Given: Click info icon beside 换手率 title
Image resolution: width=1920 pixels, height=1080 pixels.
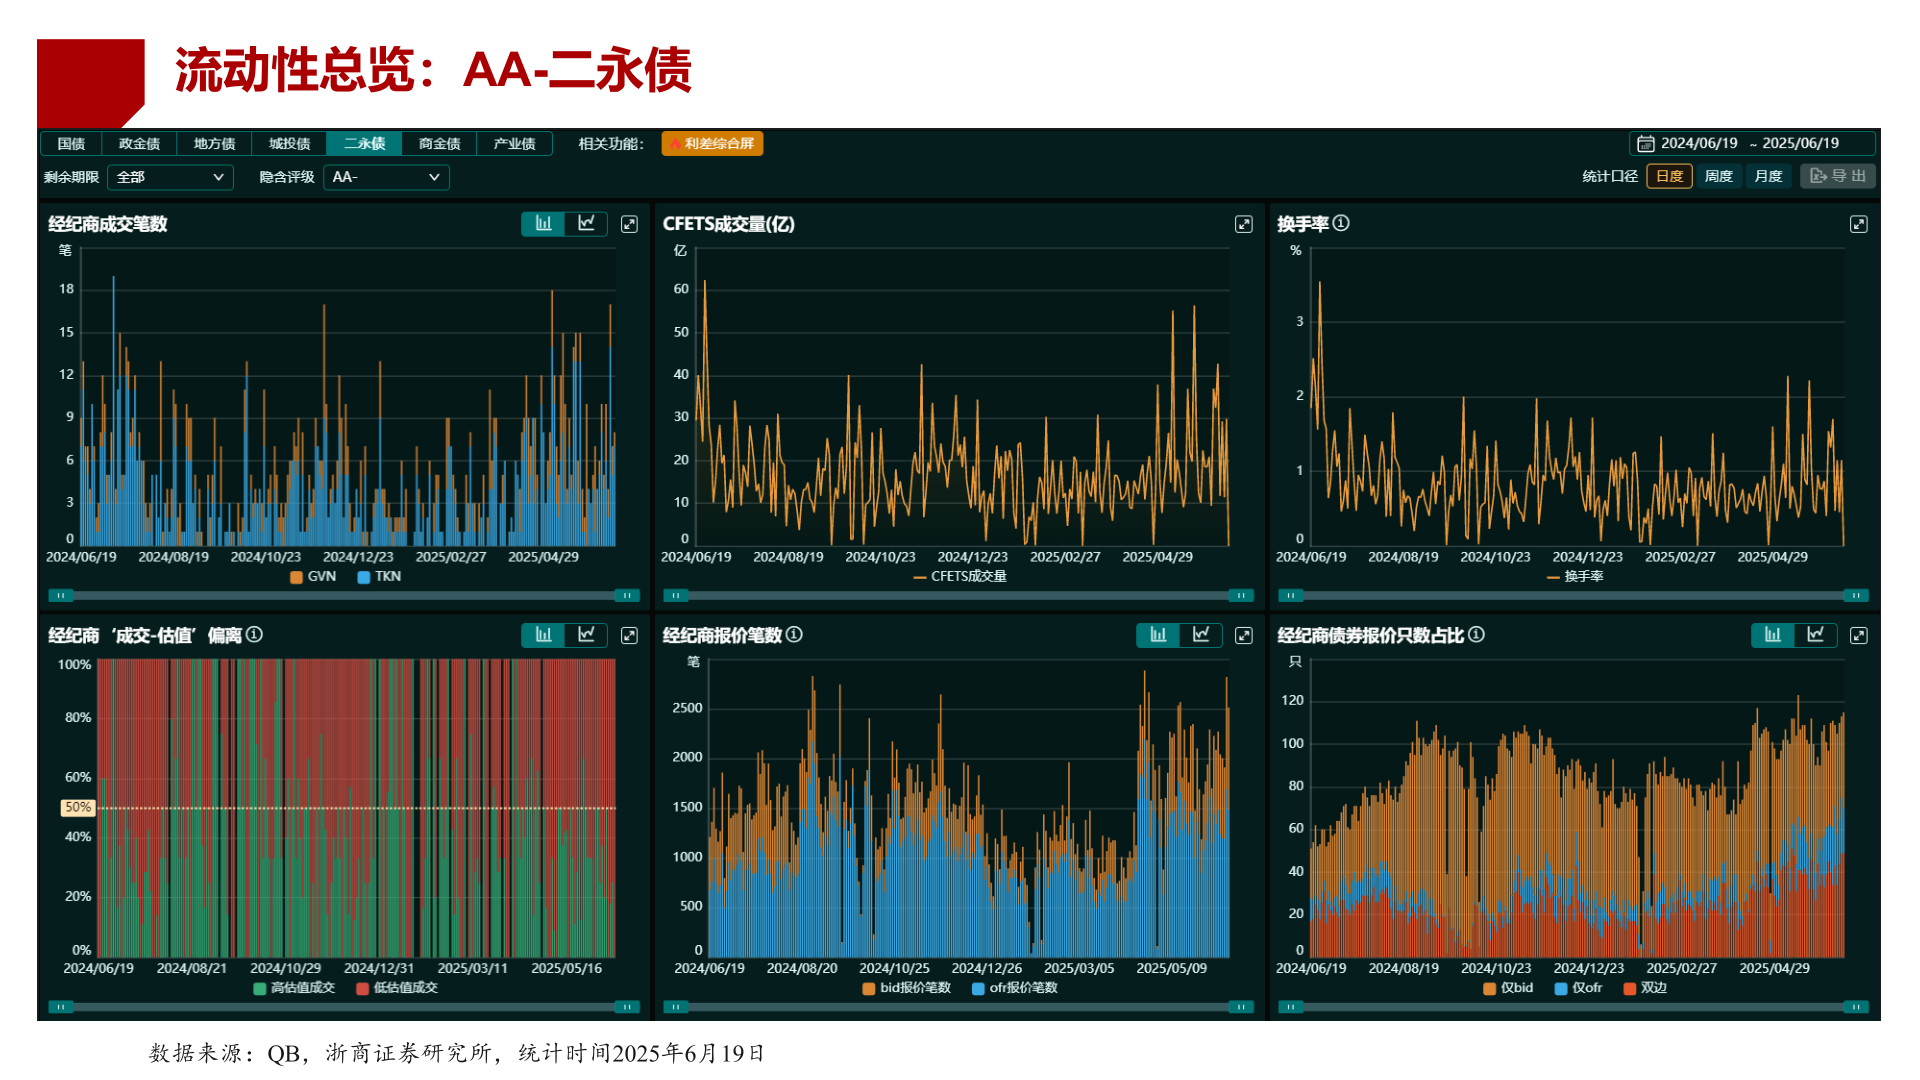Looking at the screenshot, I should 1341,223.
